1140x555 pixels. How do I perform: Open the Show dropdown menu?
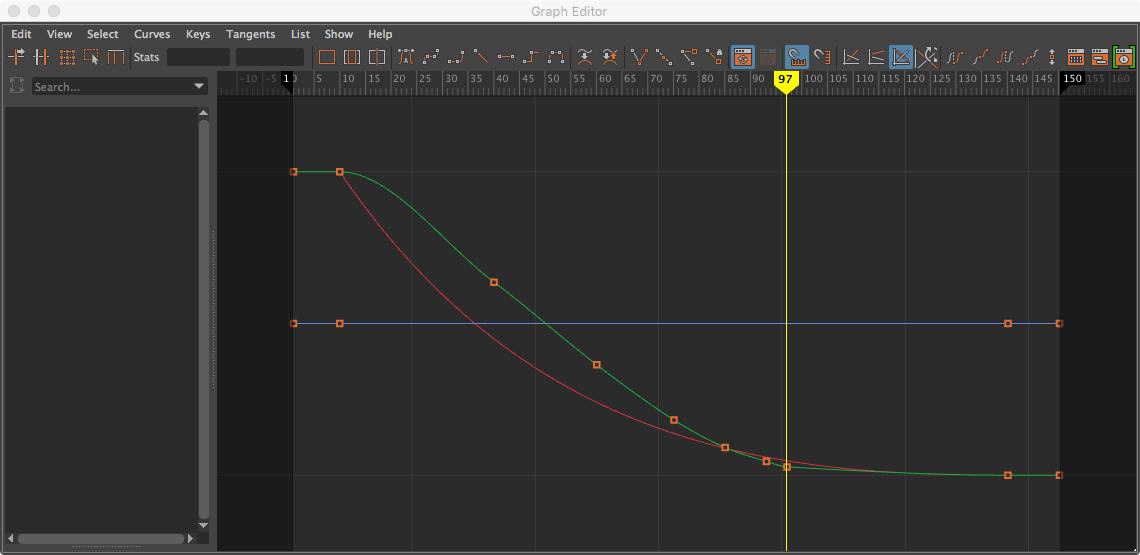(x=339, y=34)
